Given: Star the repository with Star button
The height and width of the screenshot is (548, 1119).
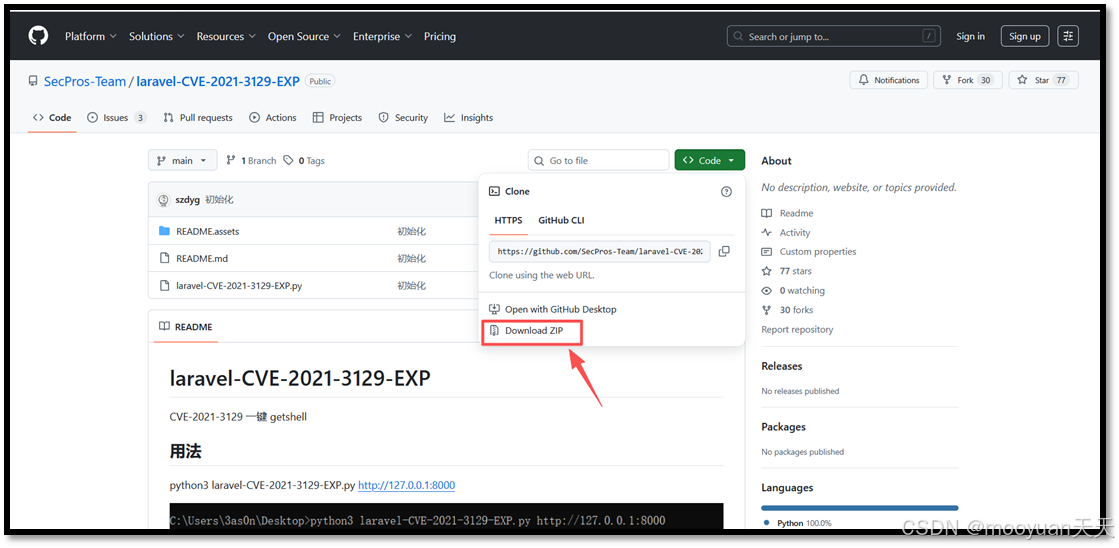Looking at the screenshot, I should click(1043, 80).
